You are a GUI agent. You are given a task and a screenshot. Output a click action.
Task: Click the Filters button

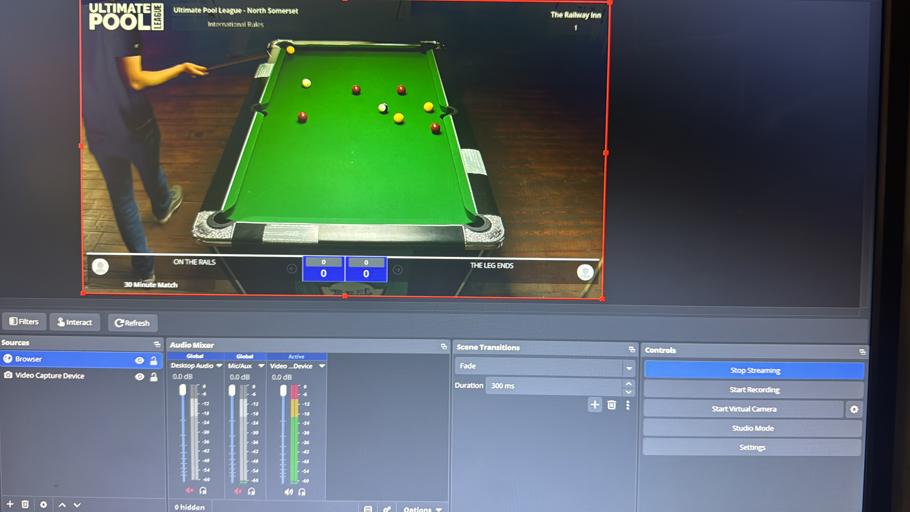24,322
